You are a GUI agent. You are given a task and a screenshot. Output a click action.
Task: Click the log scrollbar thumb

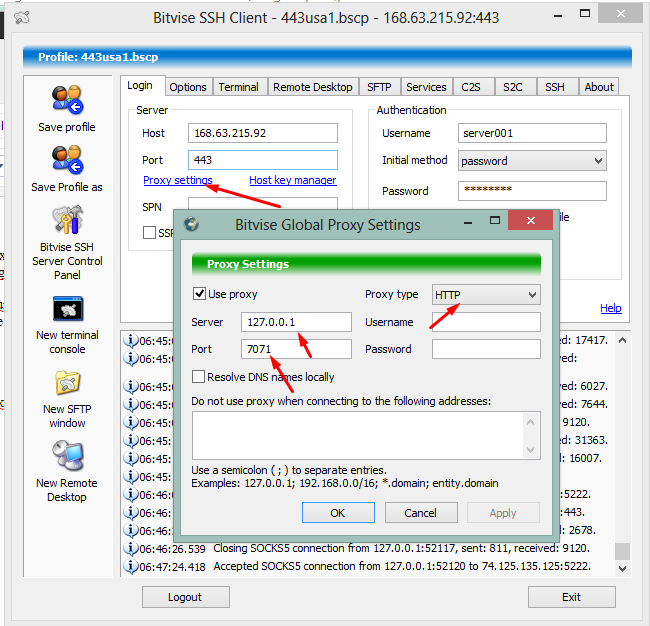(x=622, y=551)
